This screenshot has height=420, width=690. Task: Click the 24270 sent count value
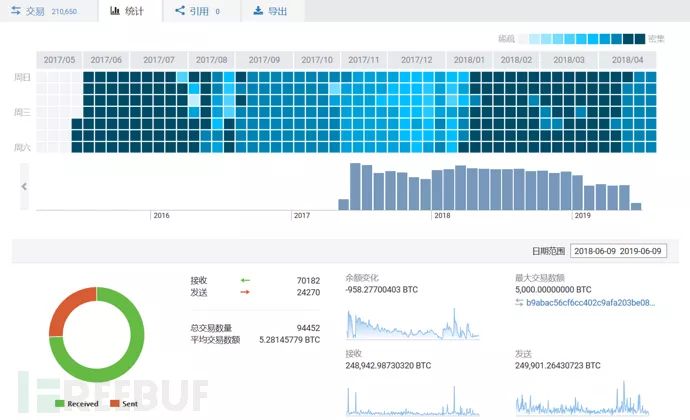(308, 292)
